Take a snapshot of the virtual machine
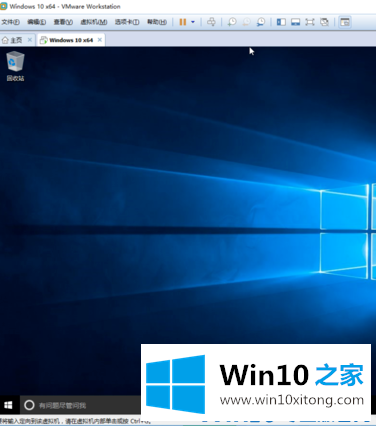This screenshot has height=426, width=376. click(232, 22)
